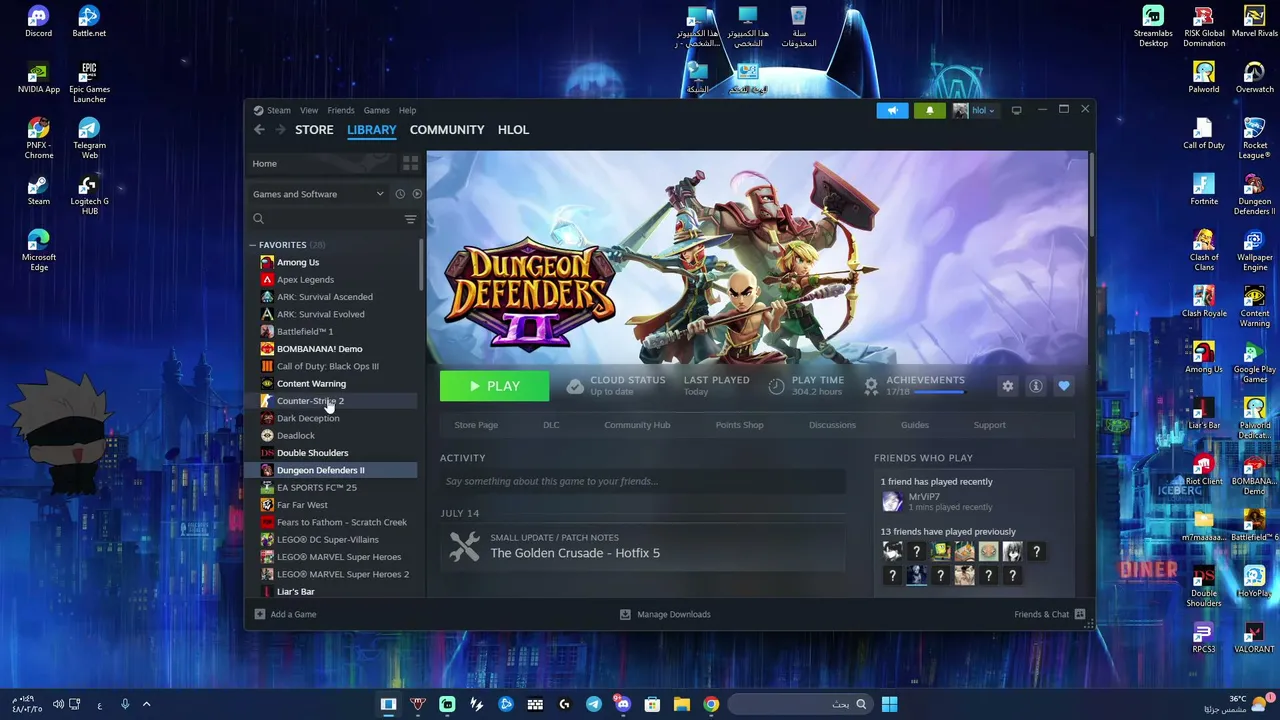Viewport: 1280px width, 720px height.
Task: Select the RPCS3 desktop icon
Action: [x=1204, y=639]
